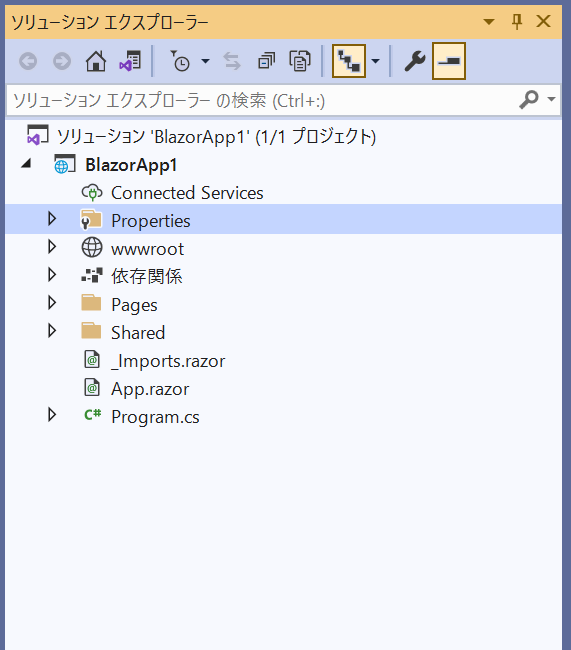This screenshot has height=650, width=571.
Task: Collapse the BlazorApp1 project node
Action: click(x=26, y=164)
